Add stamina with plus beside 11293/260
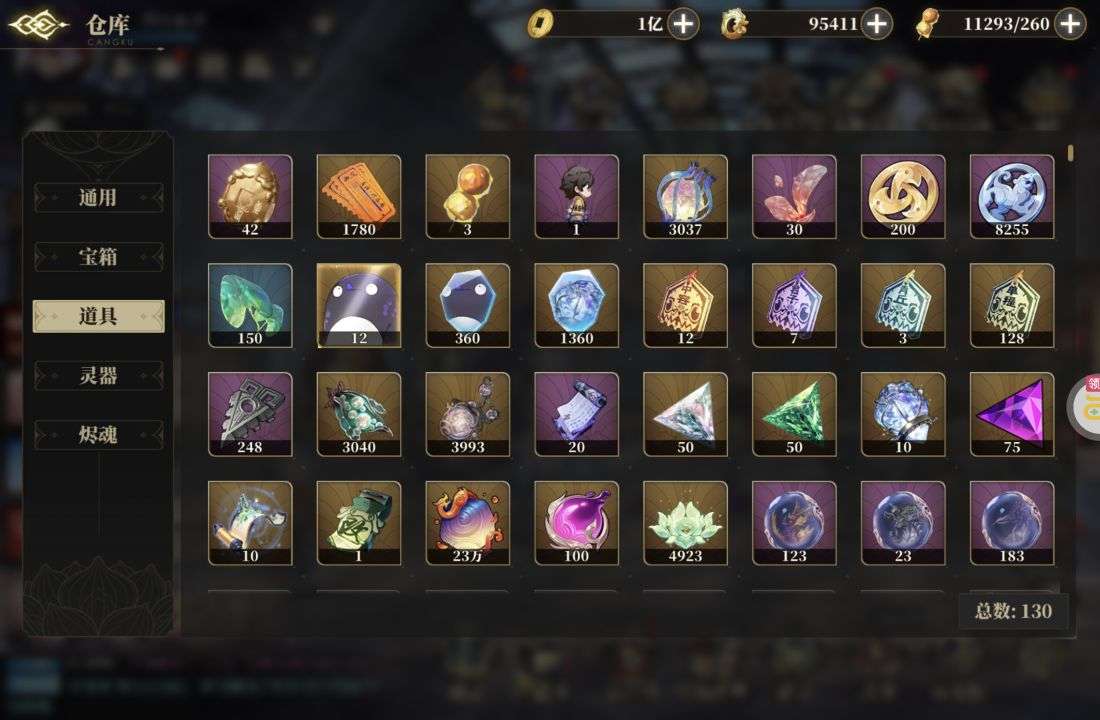The image size is (1100, 720). point(1070,24)
